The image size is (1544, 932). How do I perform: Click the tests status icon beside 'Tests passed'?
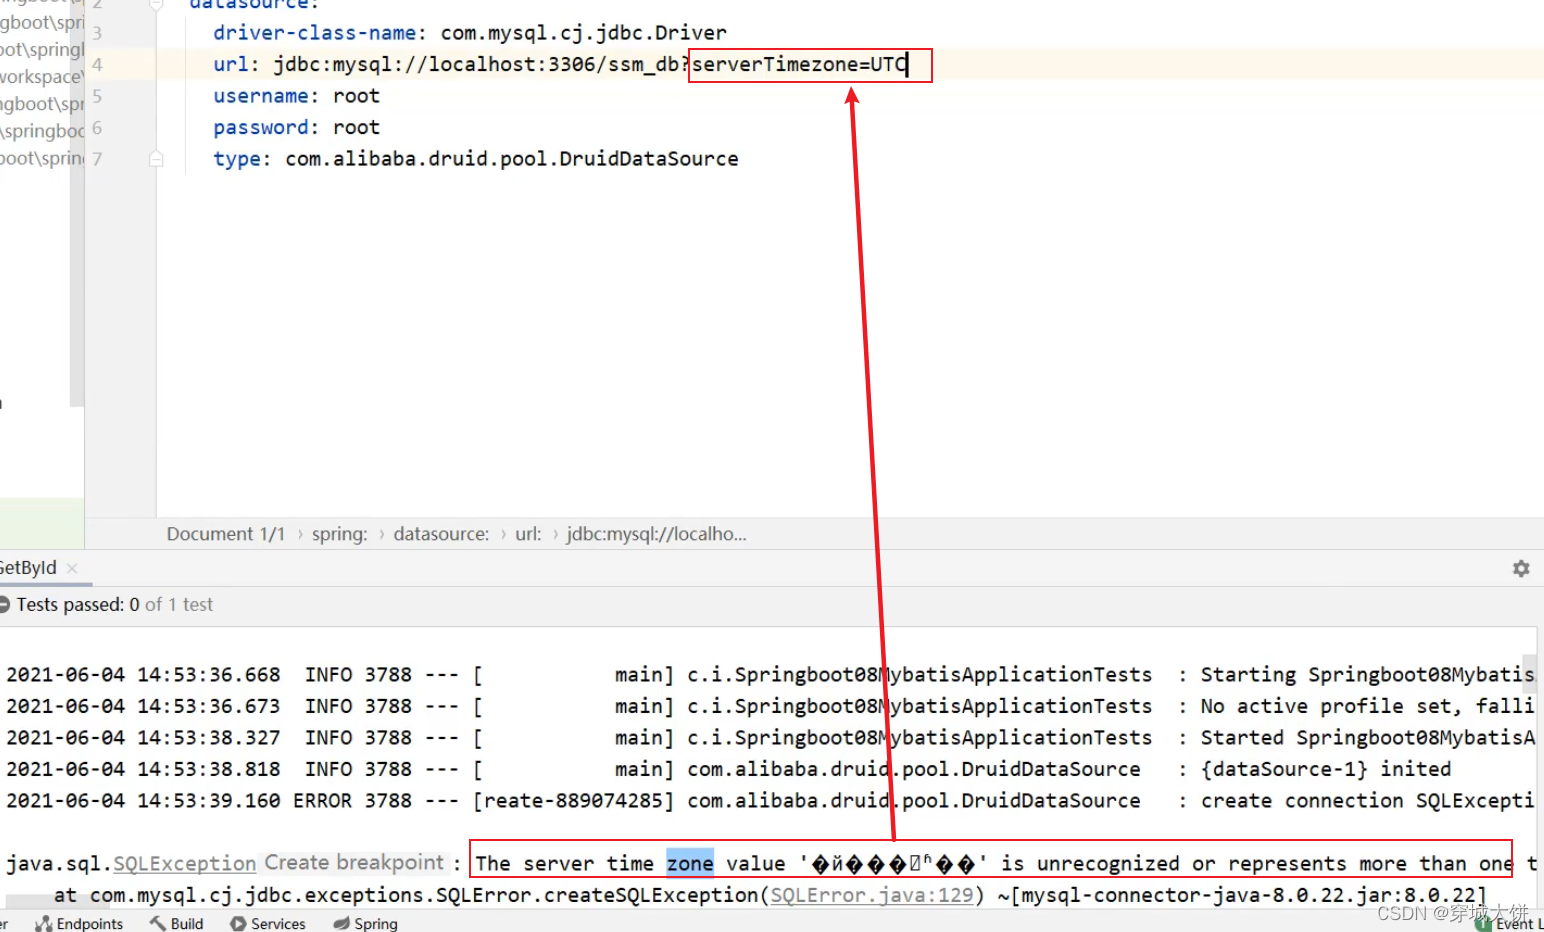click(x=4, y=605)
